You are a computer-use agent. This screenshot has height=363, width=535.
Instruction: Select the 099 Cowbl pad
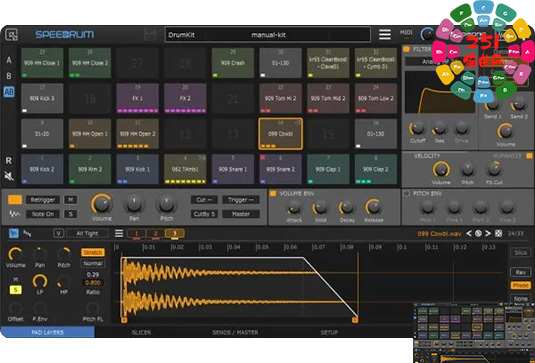pyautogui.click(x=280, y=134)
